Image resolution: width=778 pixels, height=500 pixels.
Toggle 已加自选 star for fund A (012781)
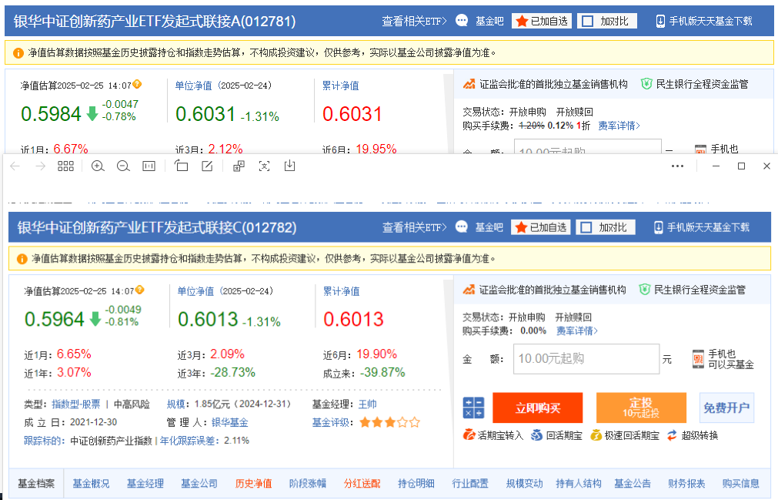pyautogui.click(x=542, y=21)
